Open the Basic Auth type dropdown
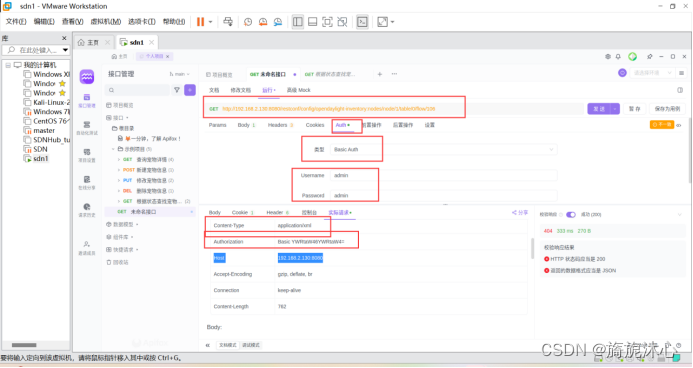 (x=443, y=150)
